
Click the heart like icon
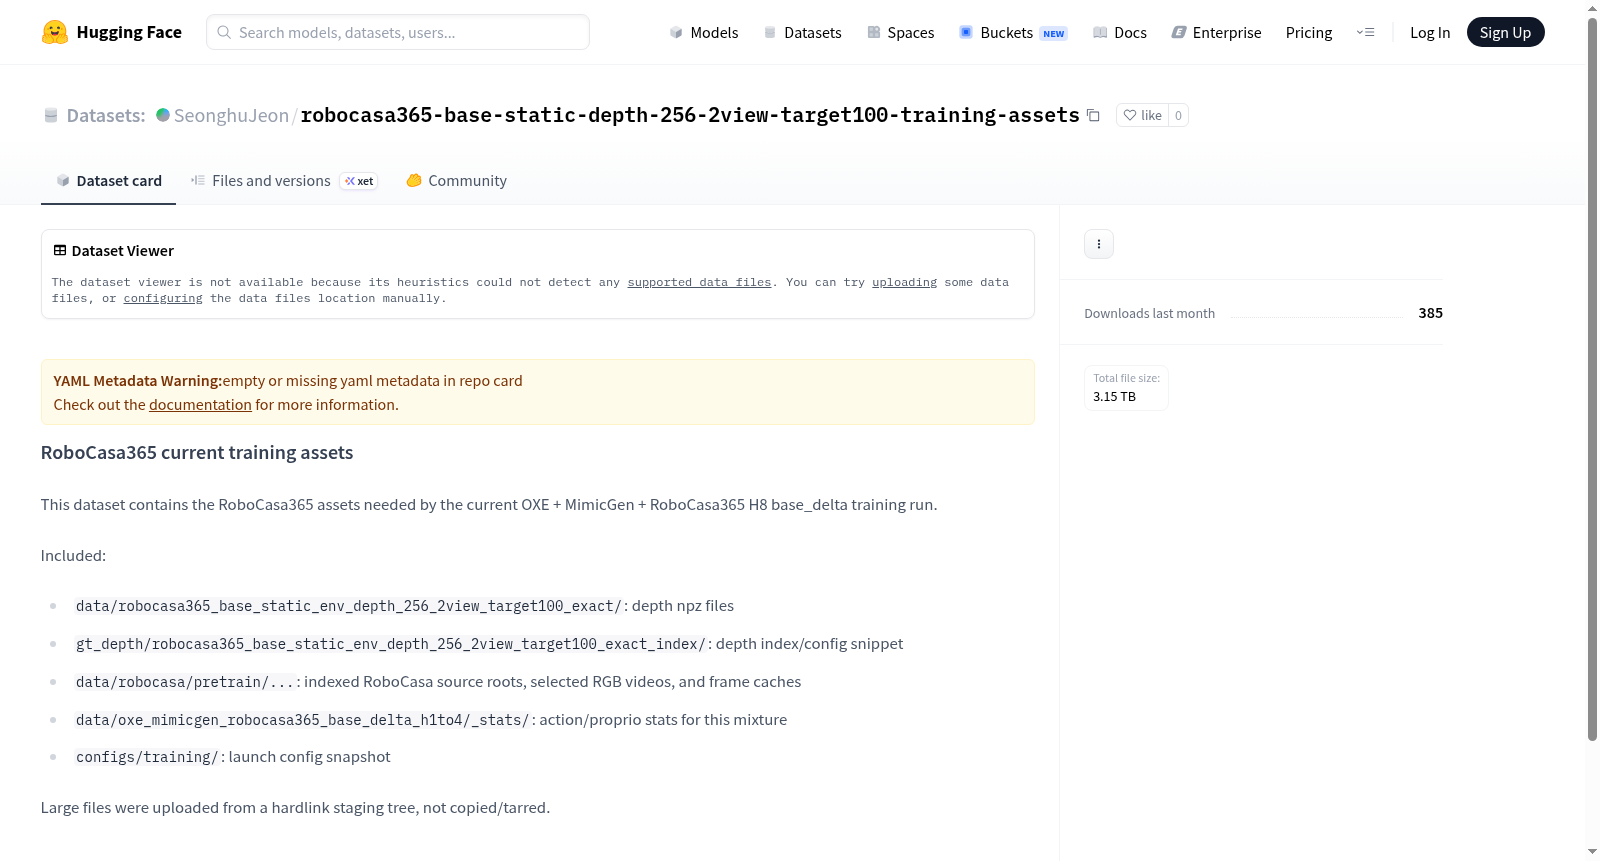coord(1130,115)
